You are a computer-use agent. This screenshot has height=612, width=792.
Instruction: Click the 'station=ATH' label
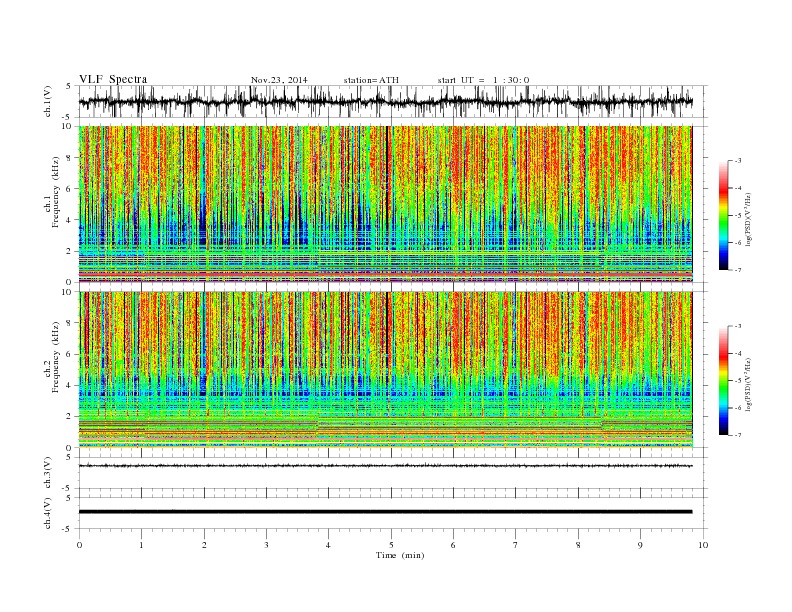(371, 80)
